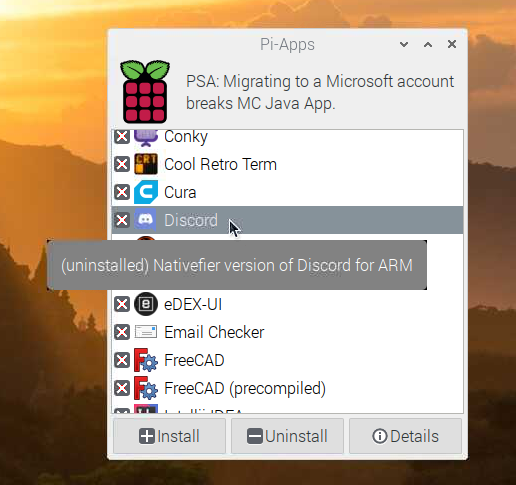Open Details for the selected app
516x485 pixels.
405,436
